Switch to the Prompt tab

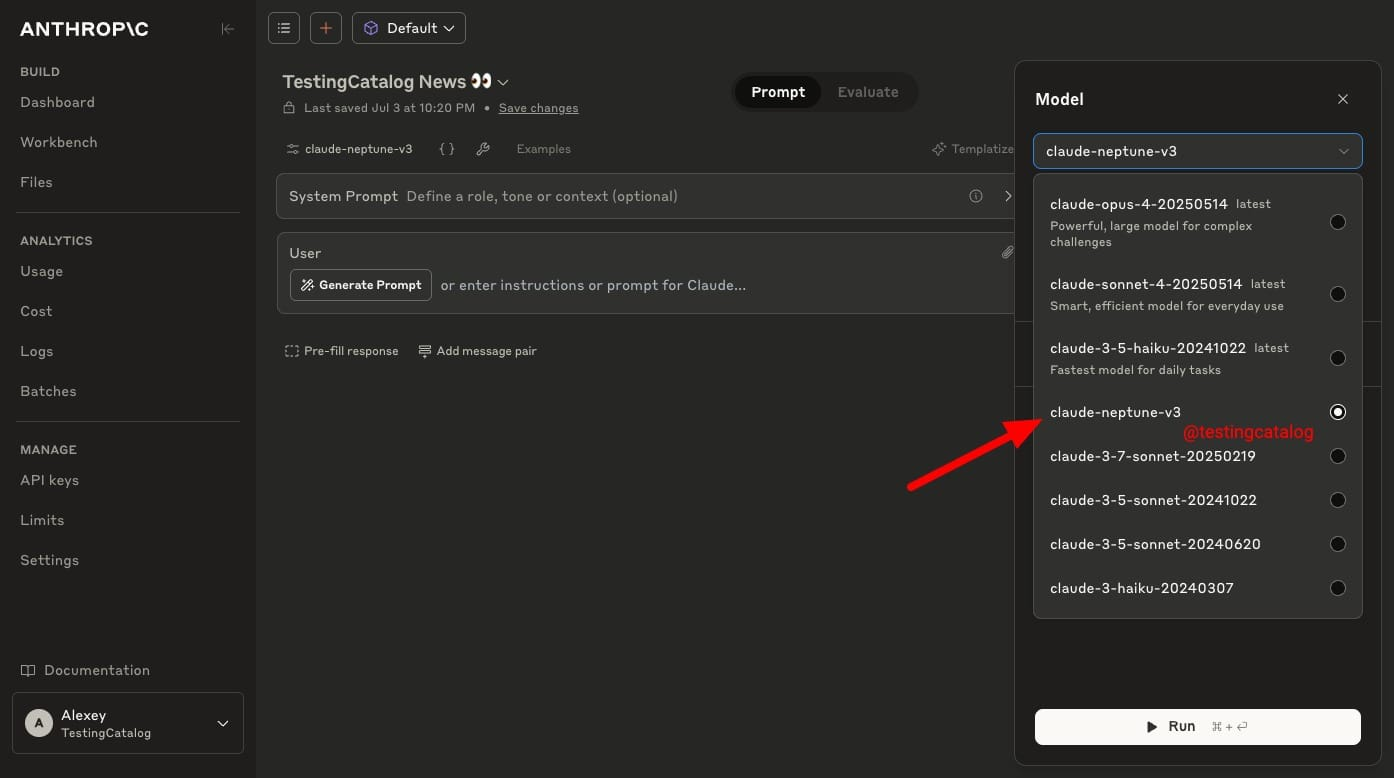click(x=778, y=92)
